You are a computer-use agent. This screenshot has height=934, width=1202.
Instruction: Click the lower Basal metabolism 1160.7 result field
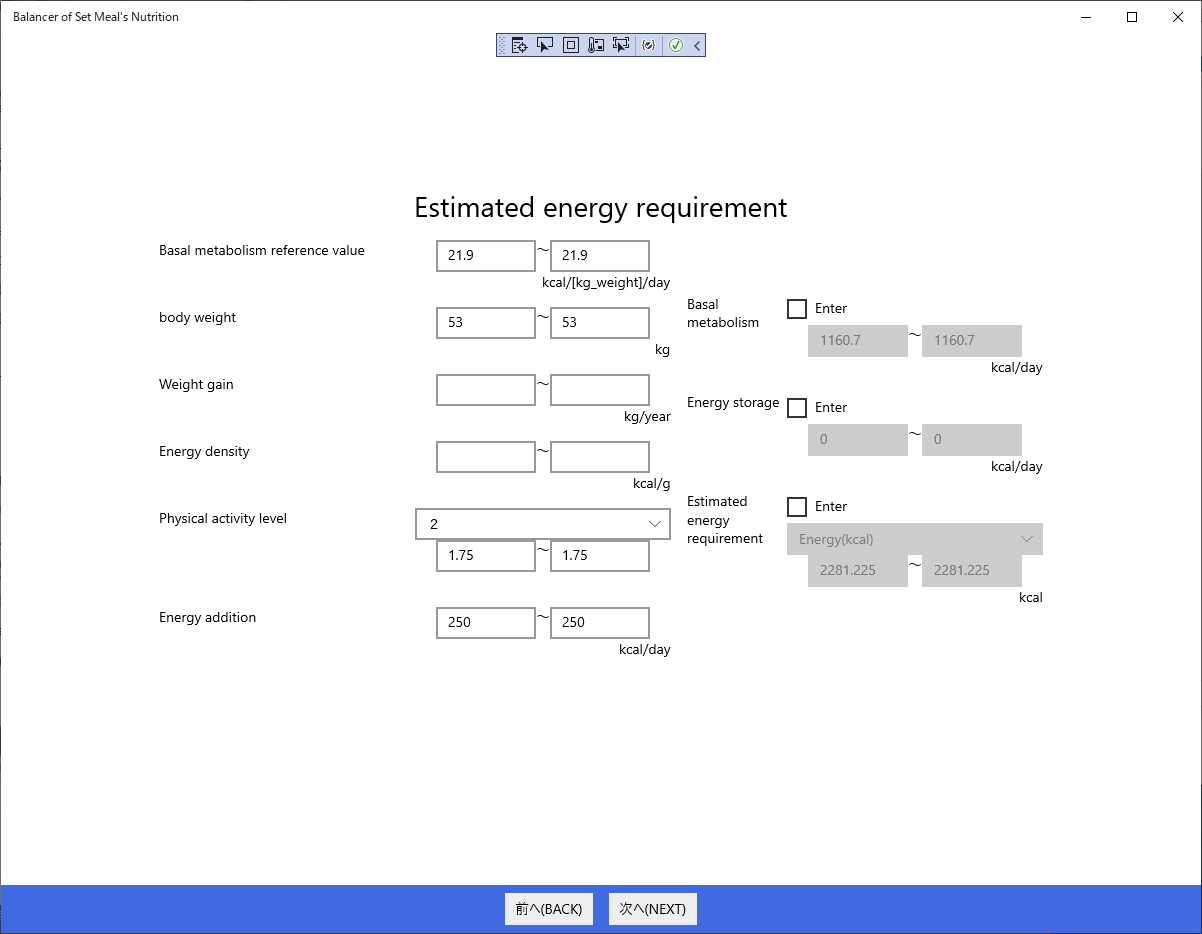(858, 341)
